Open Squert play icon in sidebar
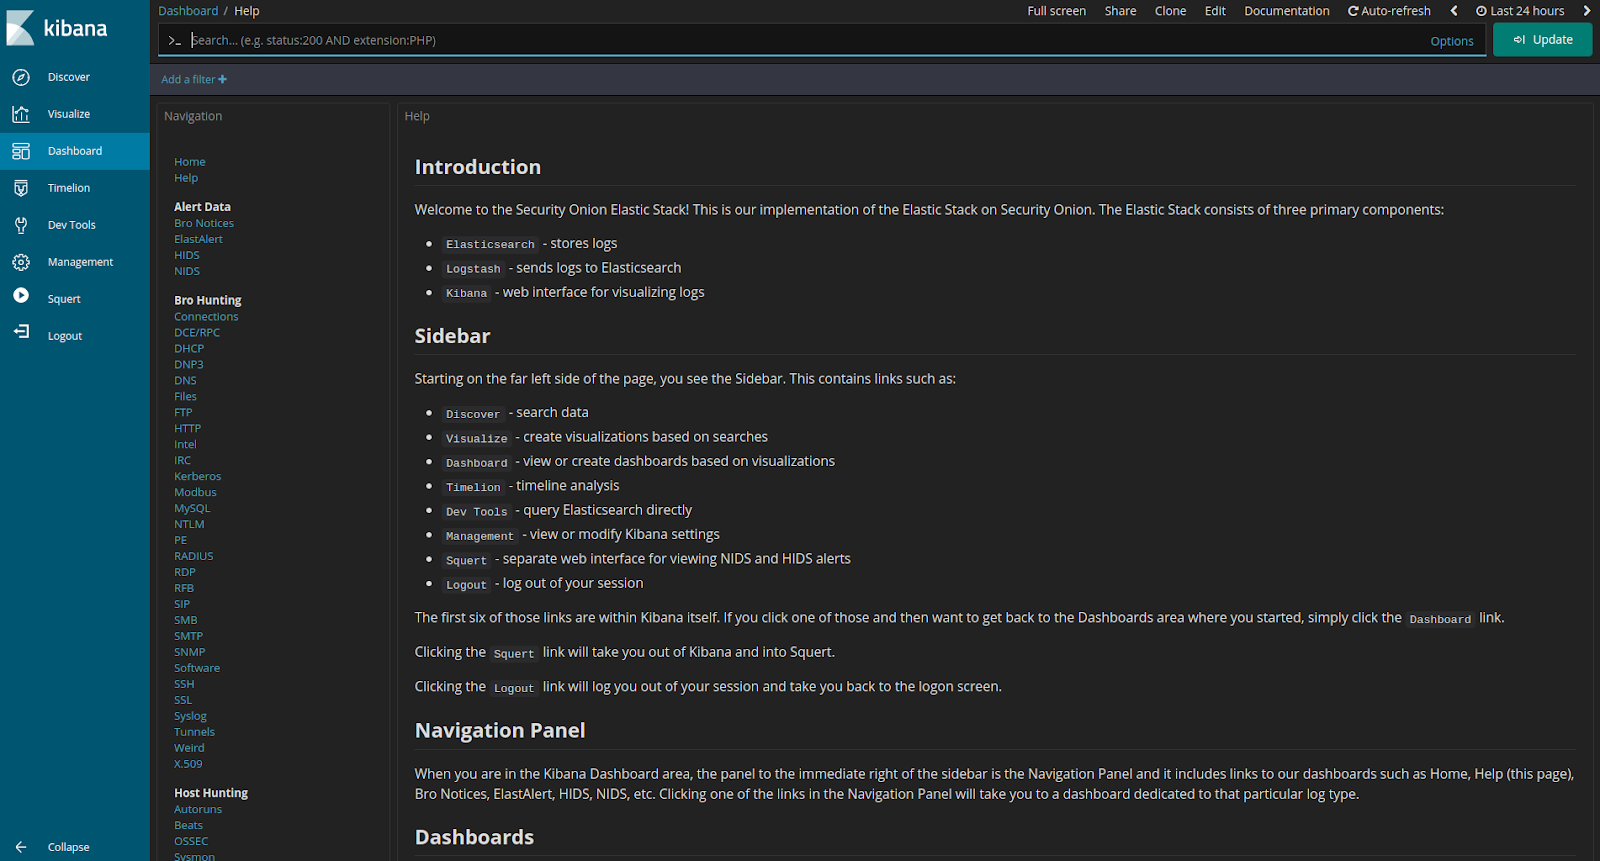This screenshot has width=1600, height=861. pyautogui.click(x=21, y=296)
